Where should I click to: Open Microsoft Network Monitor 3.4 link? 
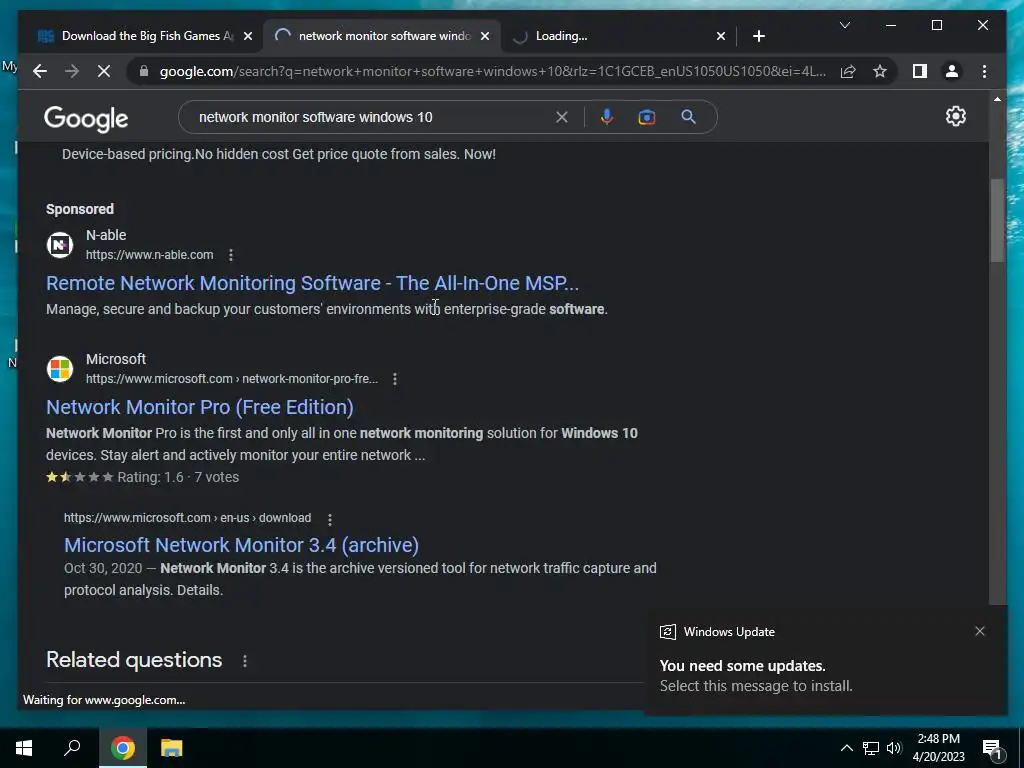[x=242, y=545]
